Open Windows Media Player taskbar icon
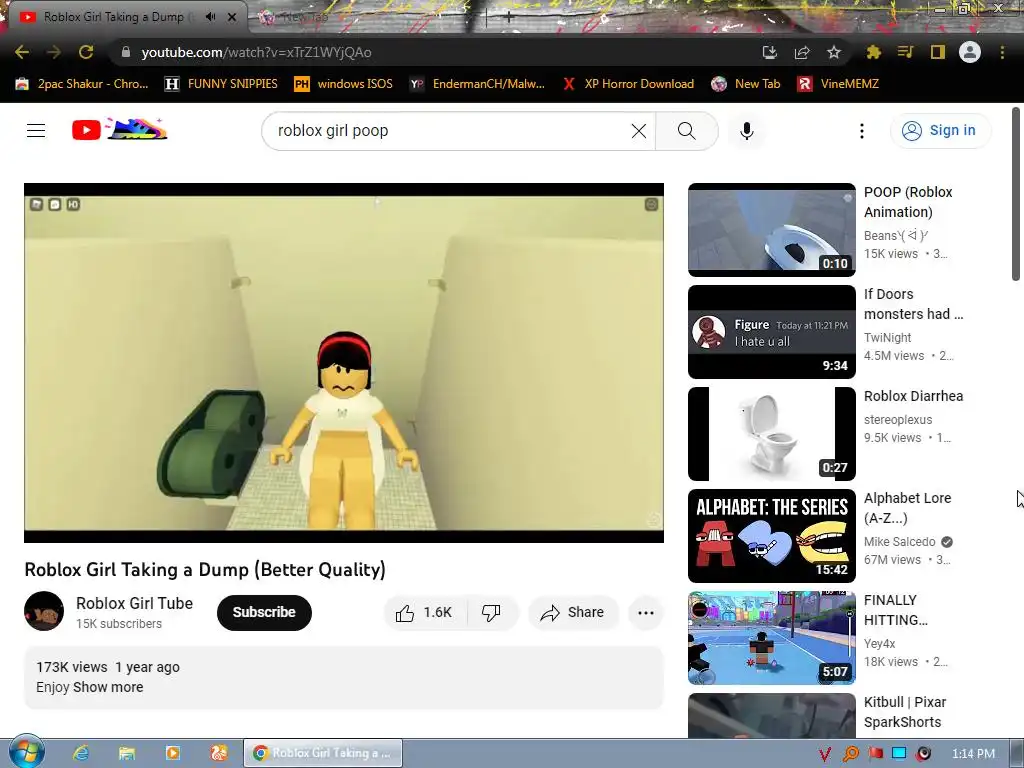 click(x=172, y=753)
